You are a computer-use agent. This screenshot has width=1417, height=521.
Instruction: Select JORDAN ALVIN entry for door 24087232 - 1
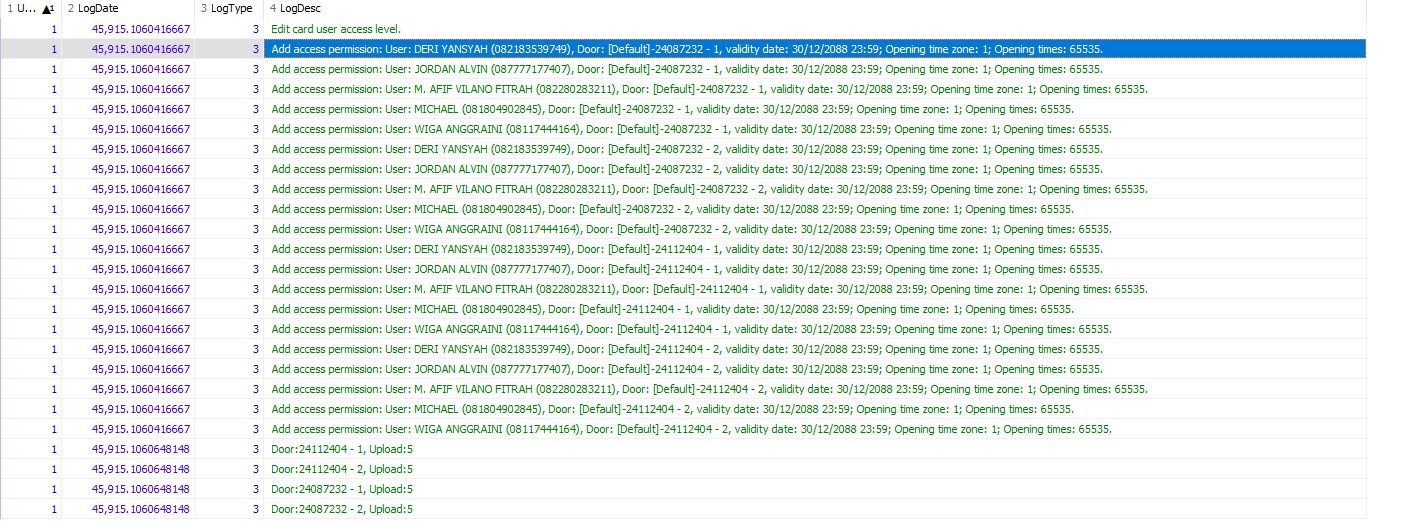(x=687, y=69)
